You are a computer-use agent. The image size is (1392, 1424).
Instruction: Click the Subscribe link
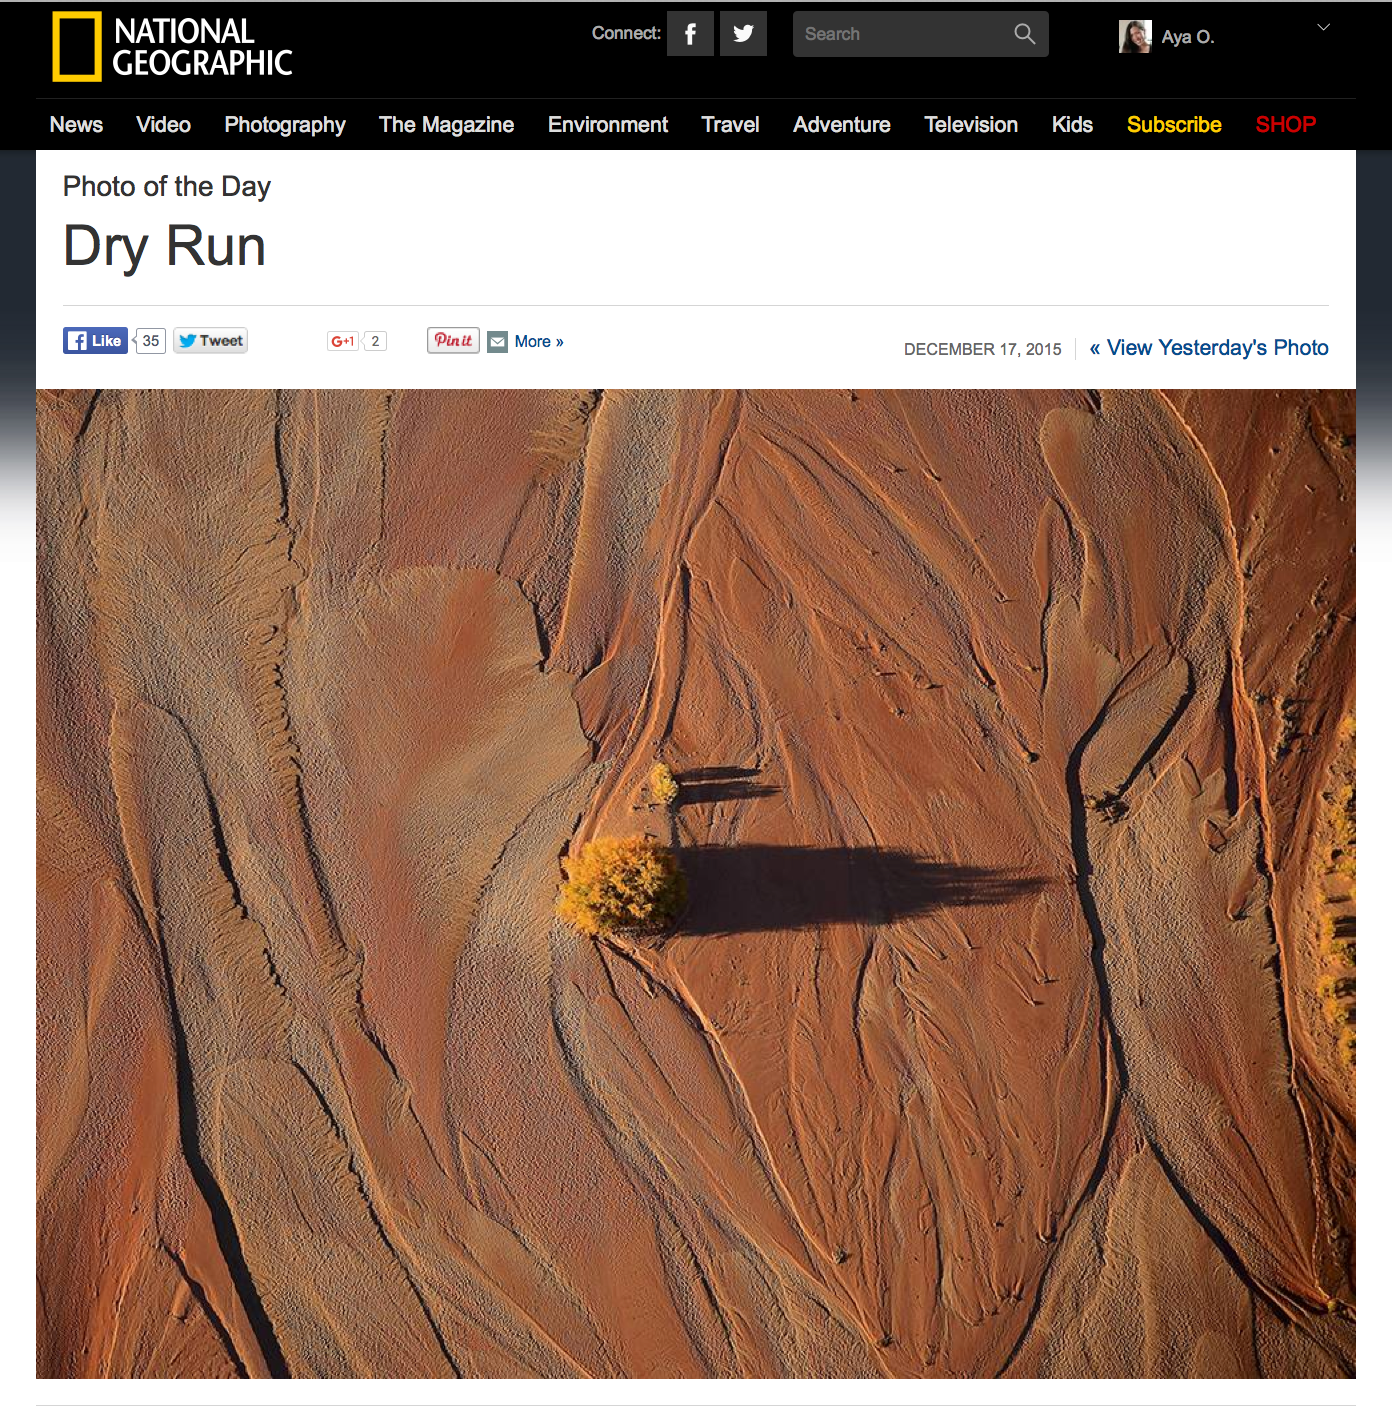pos(1174,125)
